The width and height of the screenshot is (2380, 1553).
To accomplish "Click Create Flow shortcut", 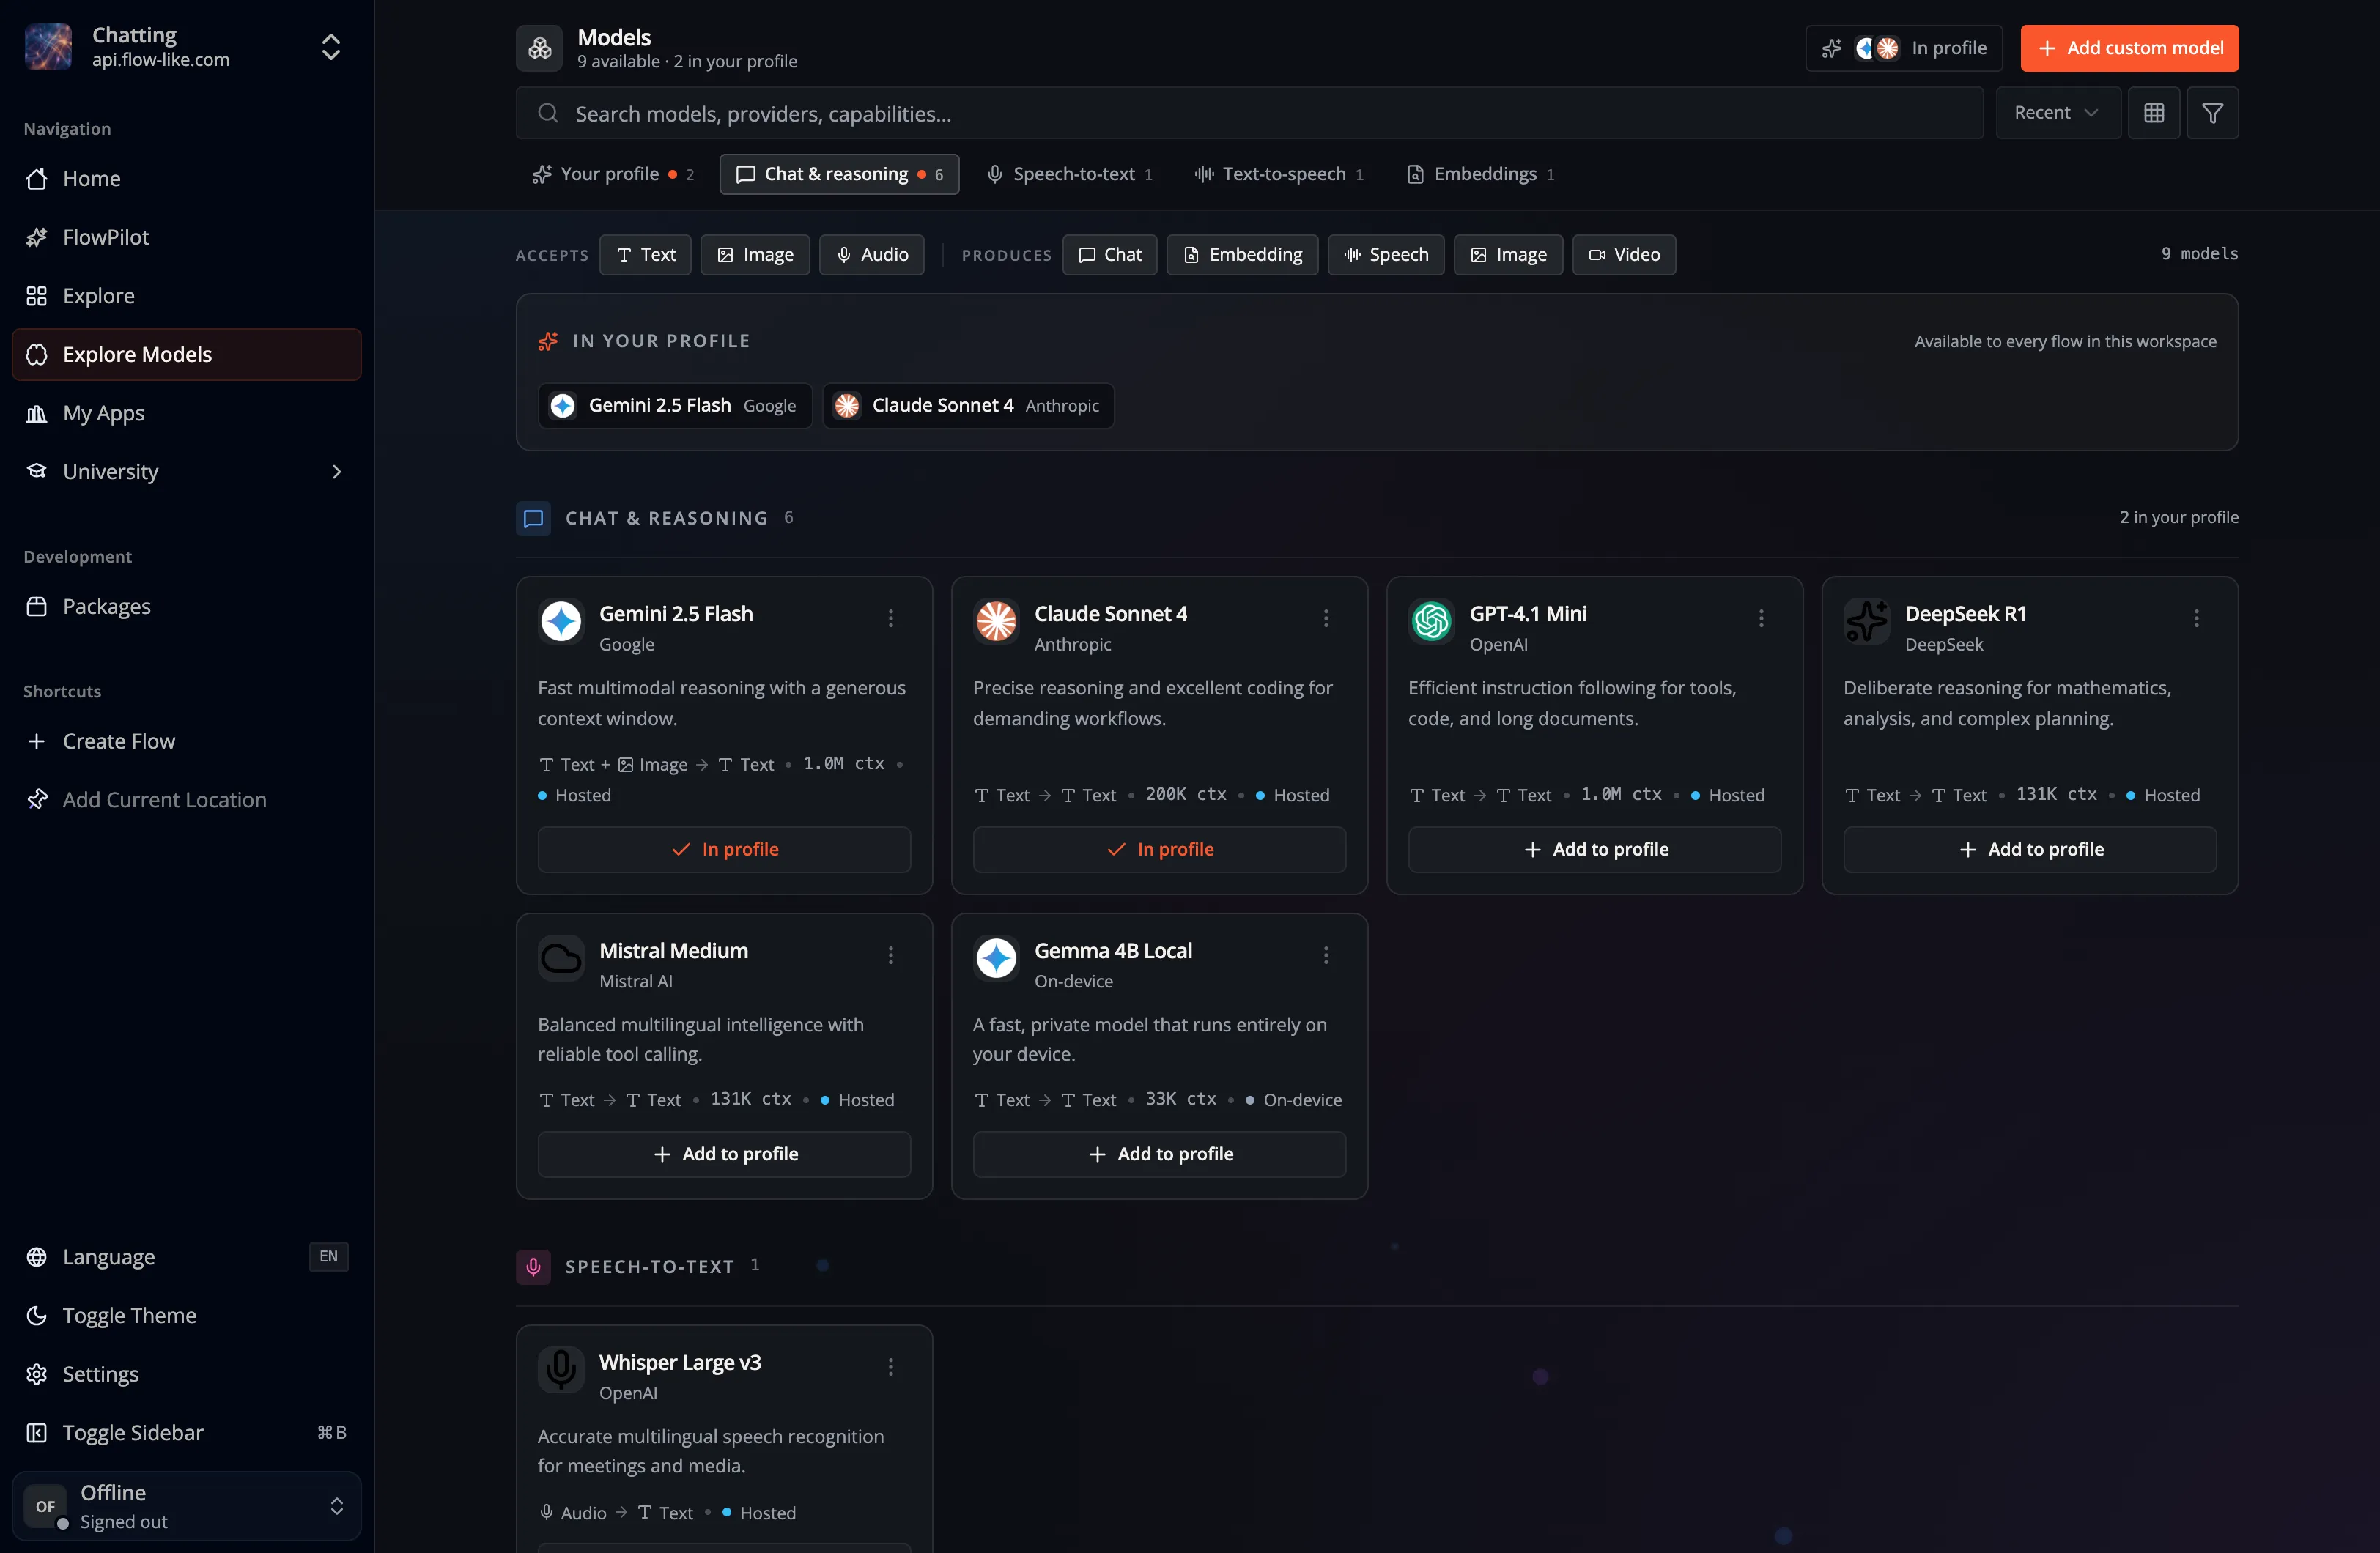I will 186,741.
